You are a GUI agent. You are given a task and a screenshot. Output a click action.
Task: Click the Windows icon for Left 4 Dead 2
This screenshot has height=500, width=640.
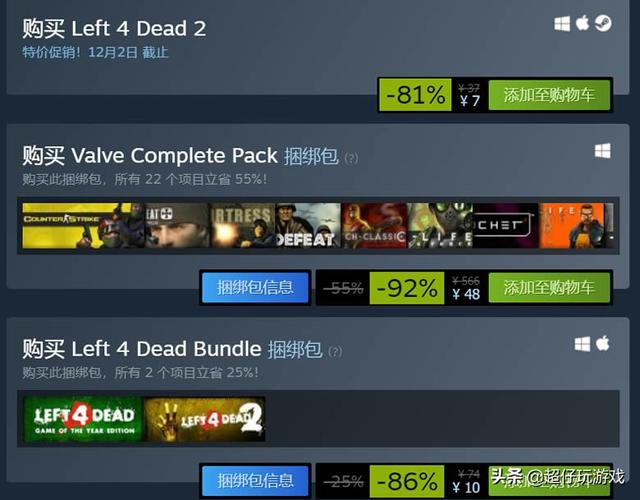coord(562,24)
